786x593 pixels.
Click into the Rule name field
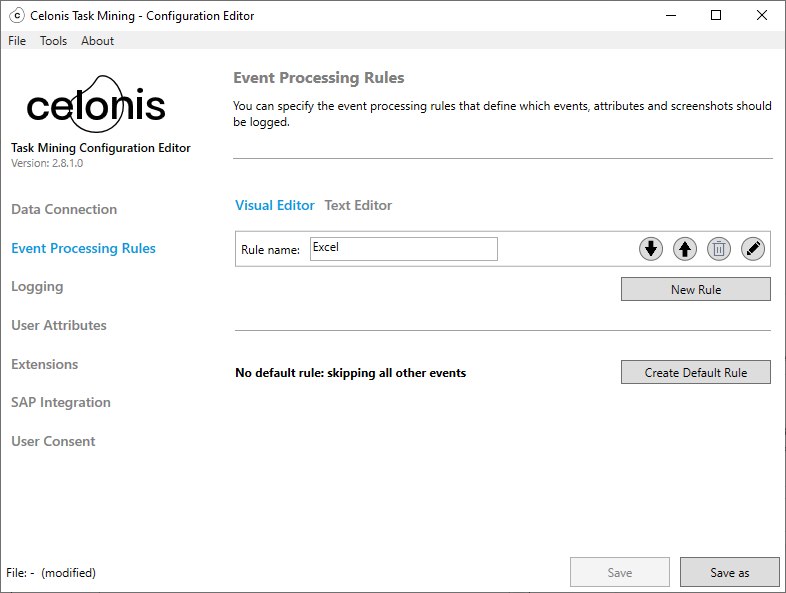tap(403, 249)
